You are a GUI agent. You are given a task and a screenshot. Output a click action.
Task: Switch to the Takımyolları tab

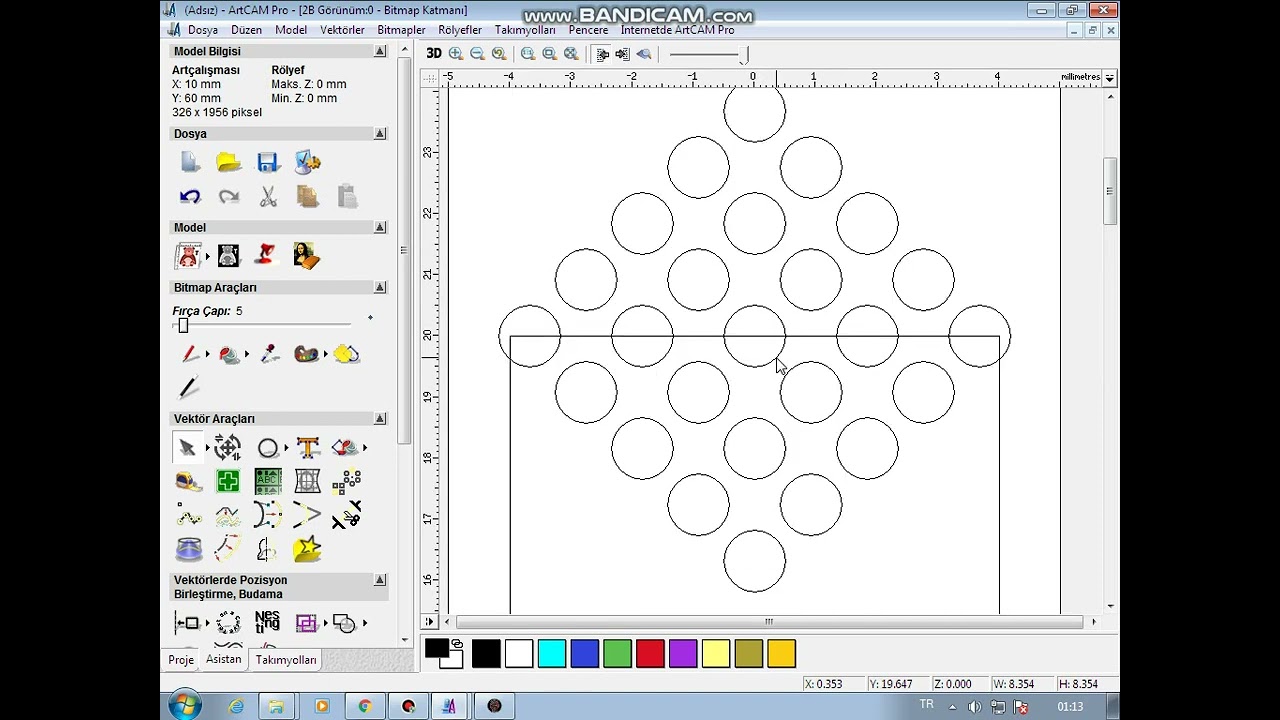[286, 660]
